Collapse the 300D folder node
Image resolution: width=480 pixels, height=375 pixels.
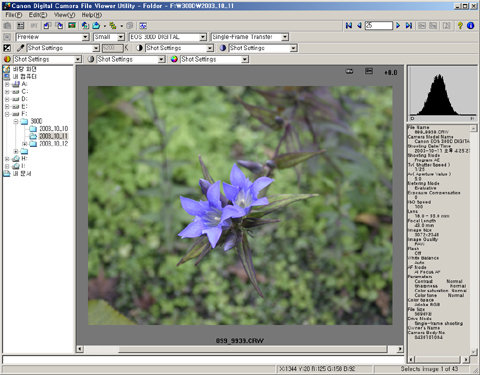click(x=16, y=121)
